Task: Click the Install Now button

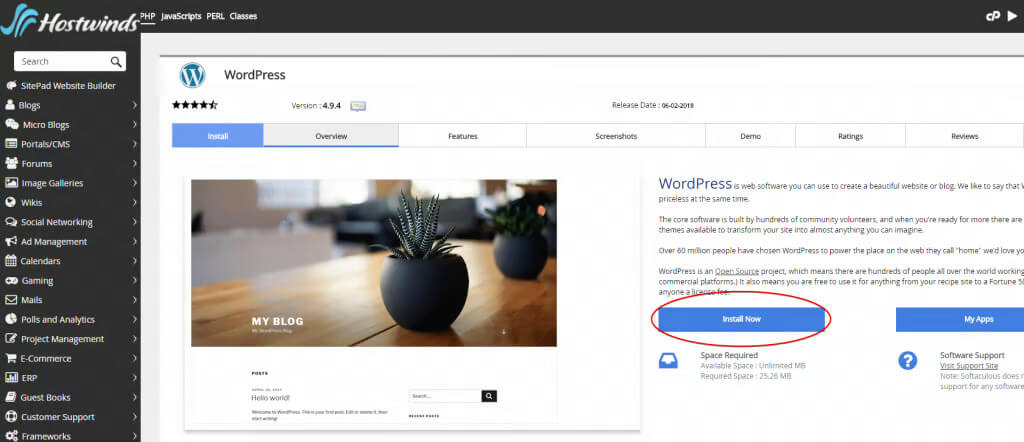Action: pos(741,319)
